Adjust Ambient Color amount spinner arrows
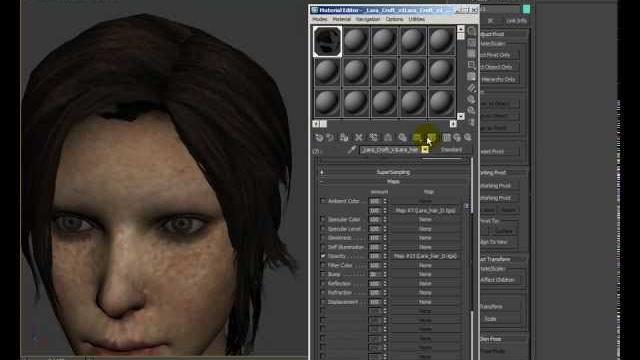 coord(384,201)
